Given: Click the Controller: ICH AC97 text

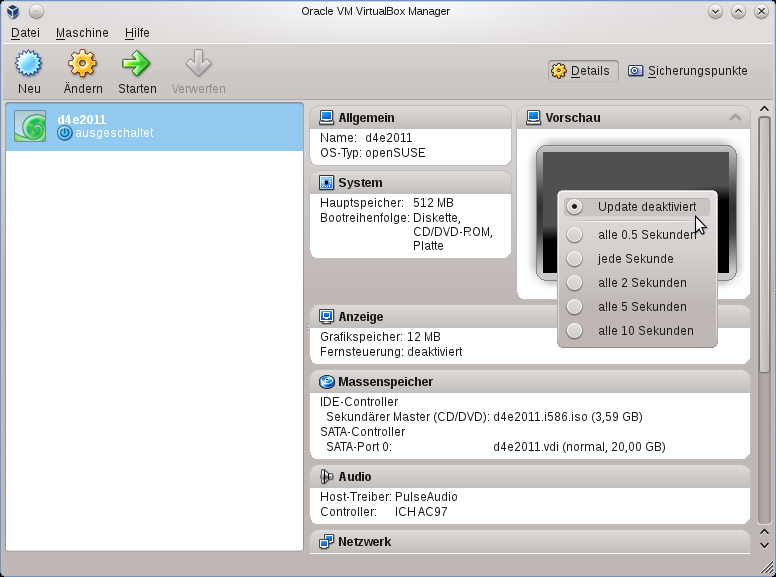Looking at the screenshot, I should click(x=384, y=512).
